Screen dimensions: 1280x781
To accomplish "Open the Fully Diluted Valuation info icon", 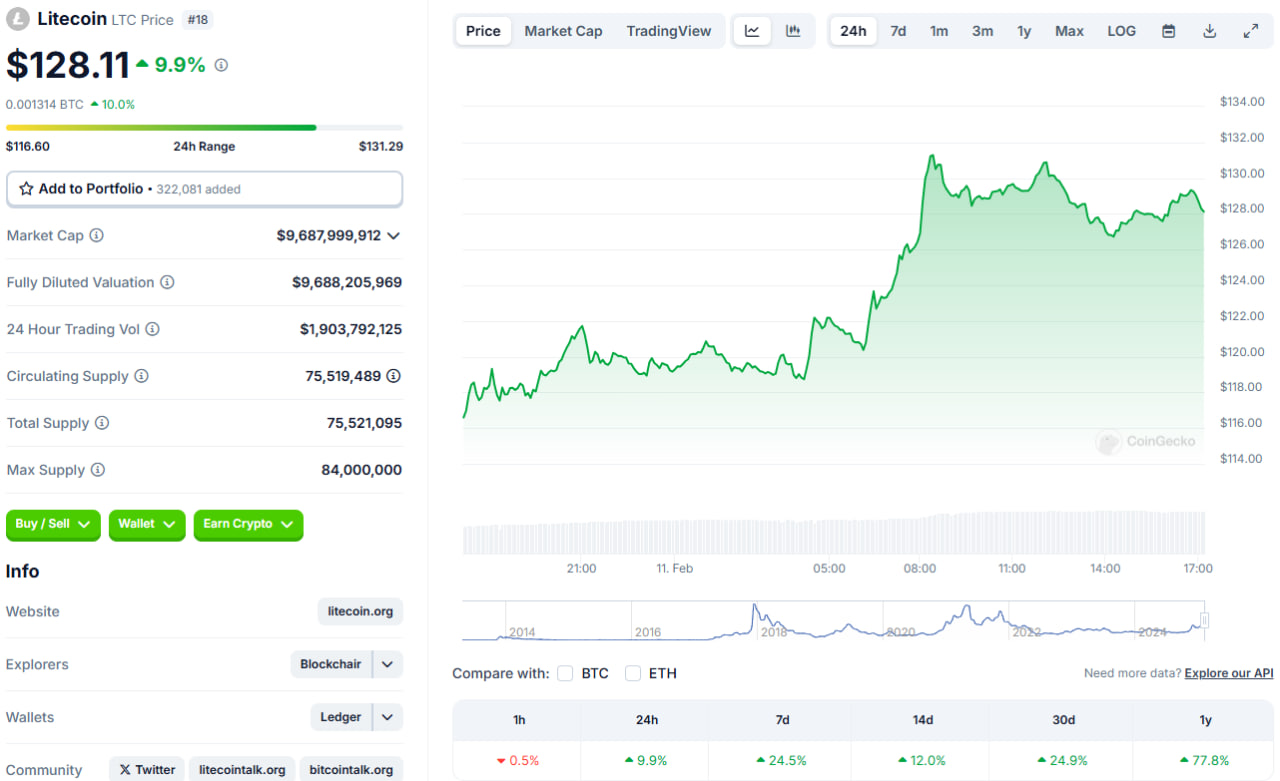I will [x=167, y=283].
